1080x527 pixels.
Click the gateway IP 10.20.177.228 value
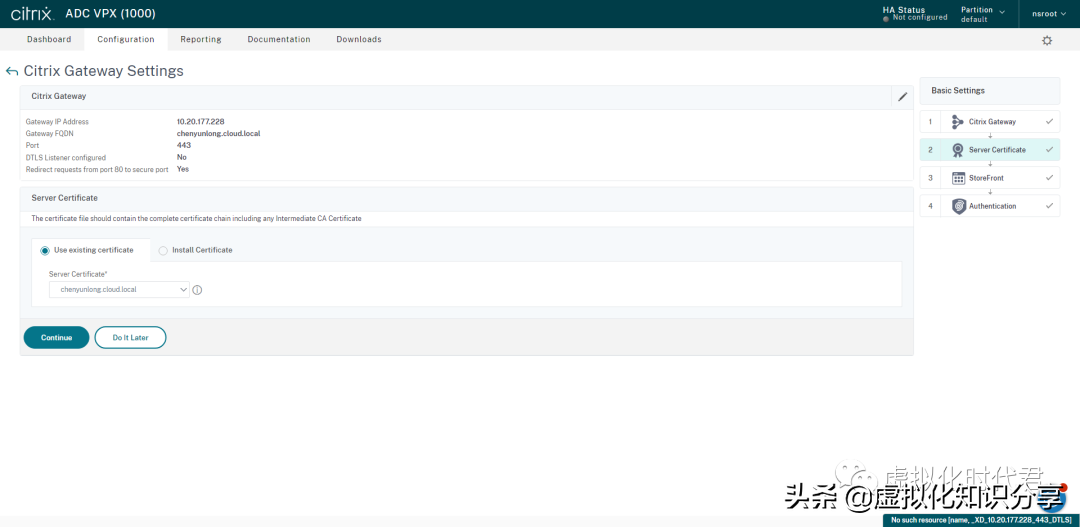pos(200,121)
